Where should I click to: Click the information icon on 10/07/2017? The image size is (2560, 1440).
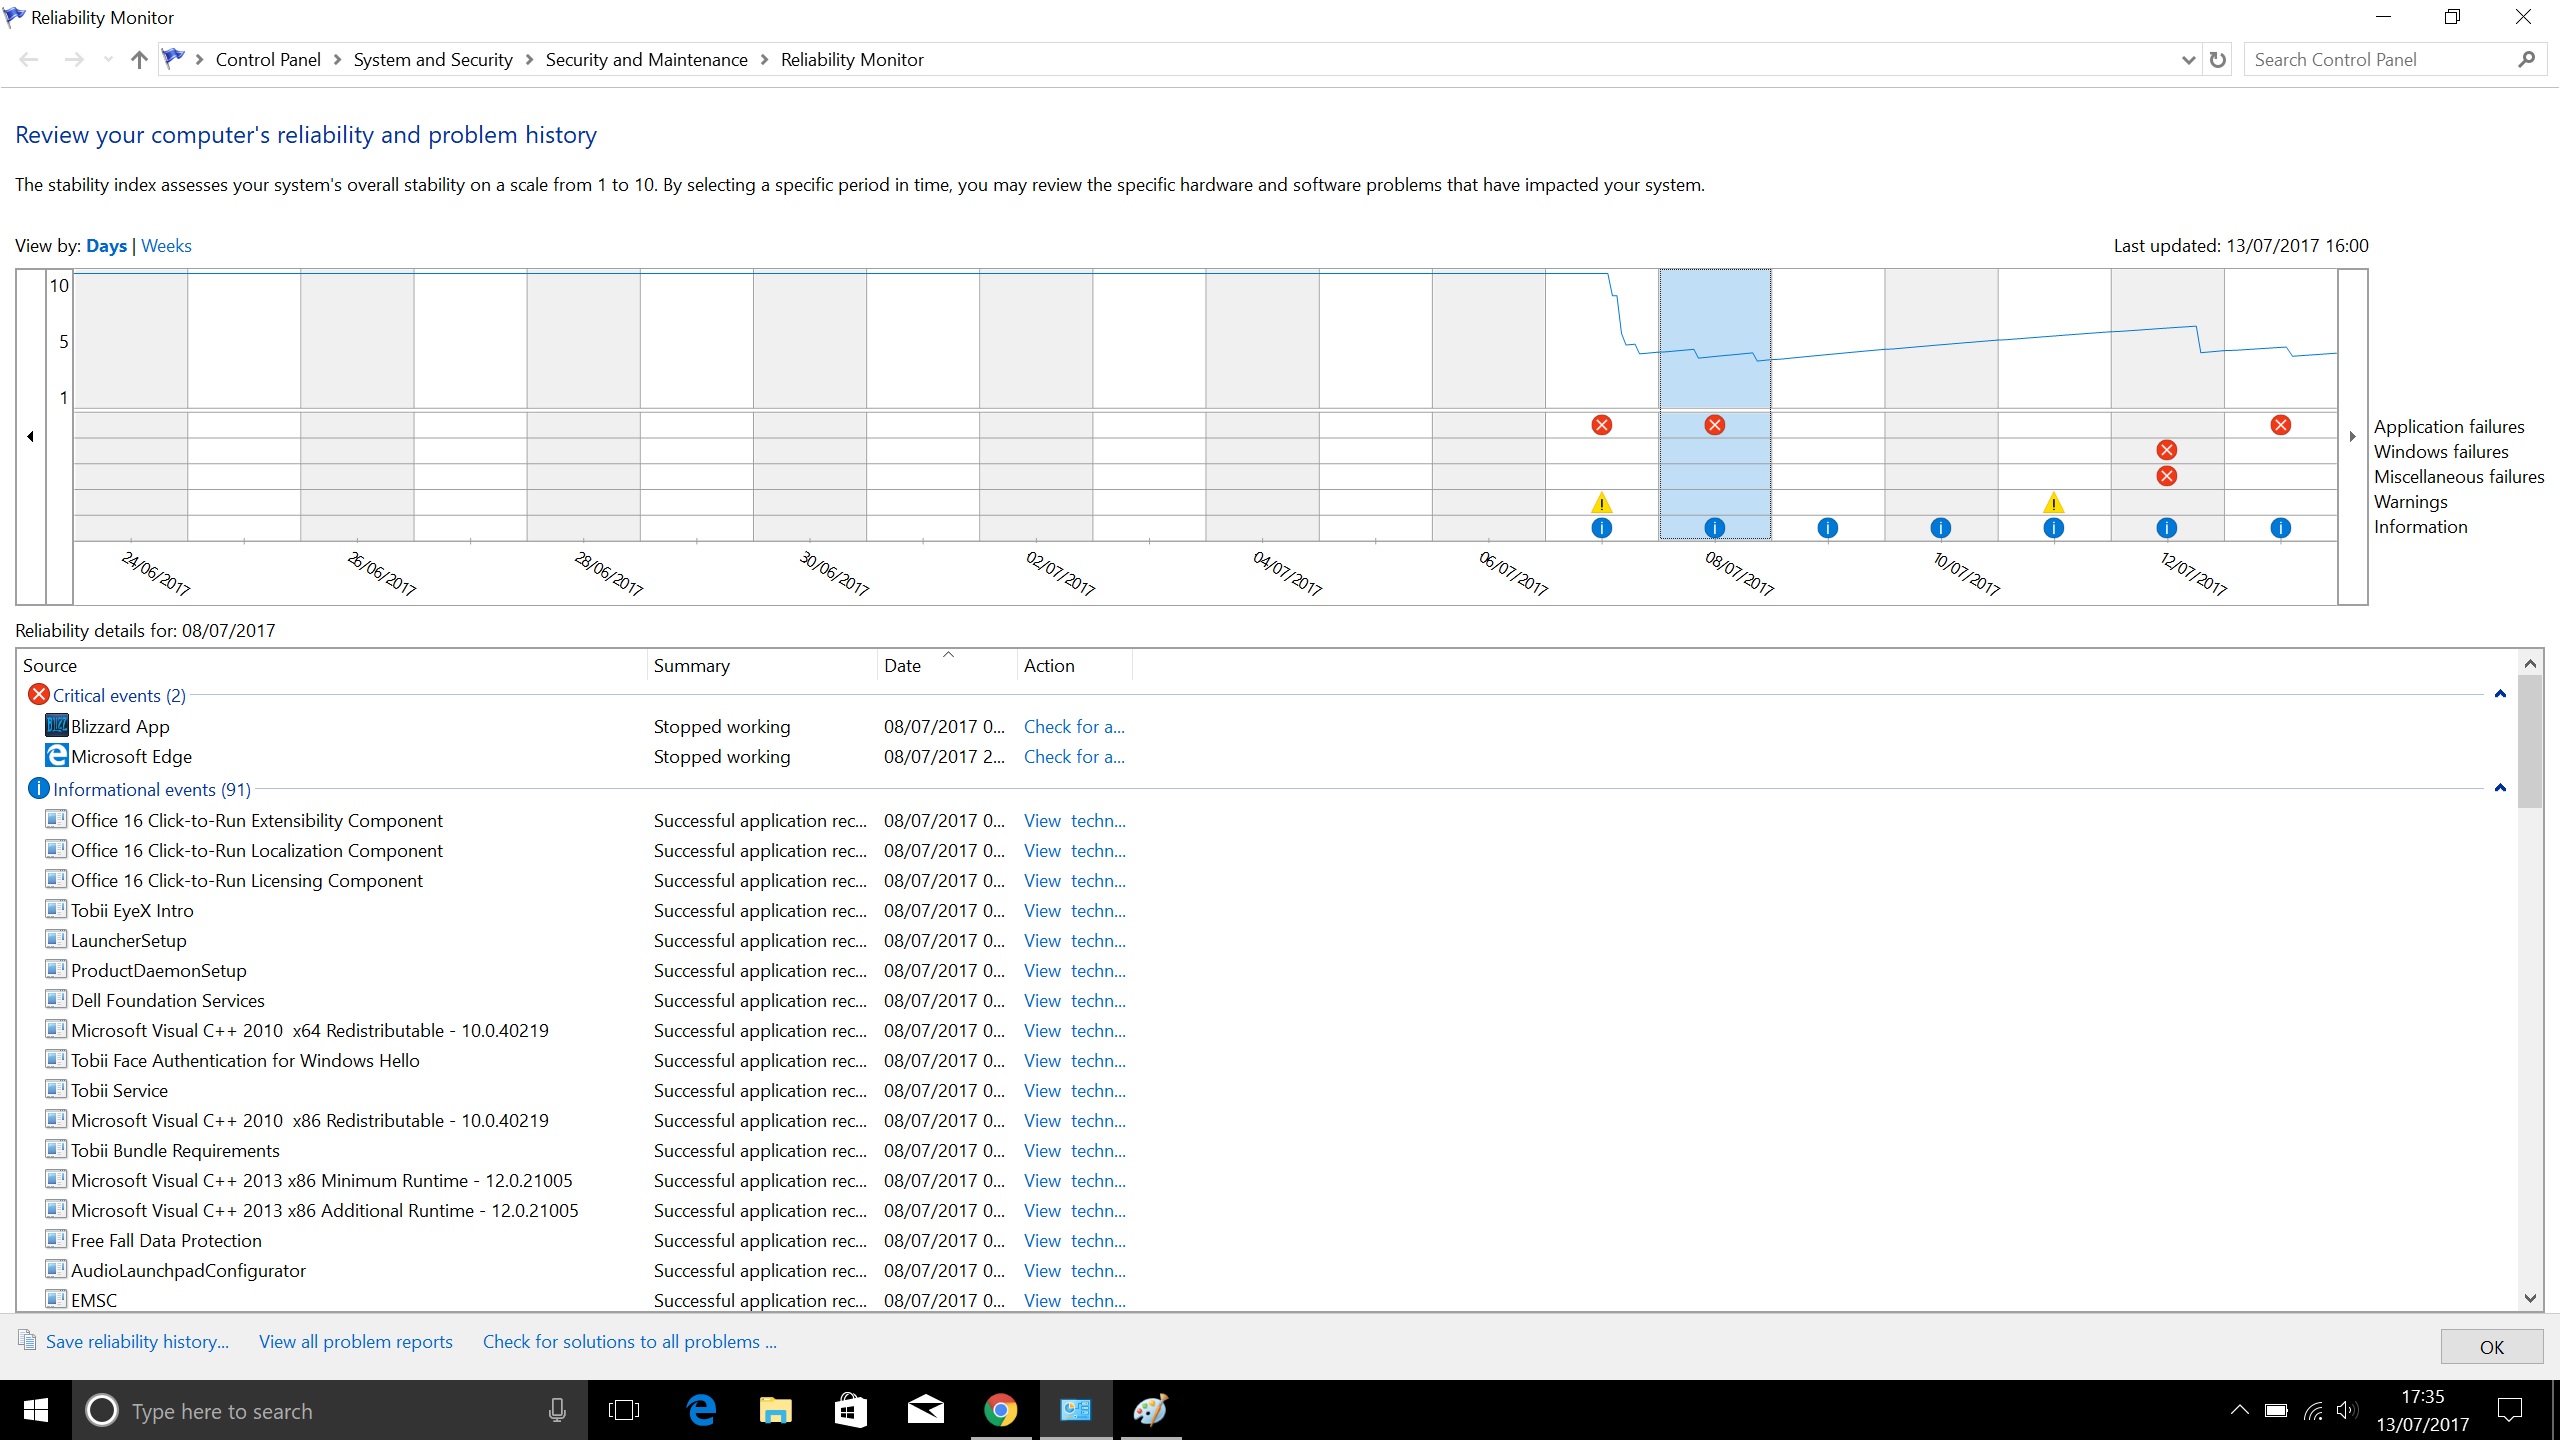[1940, 528]
